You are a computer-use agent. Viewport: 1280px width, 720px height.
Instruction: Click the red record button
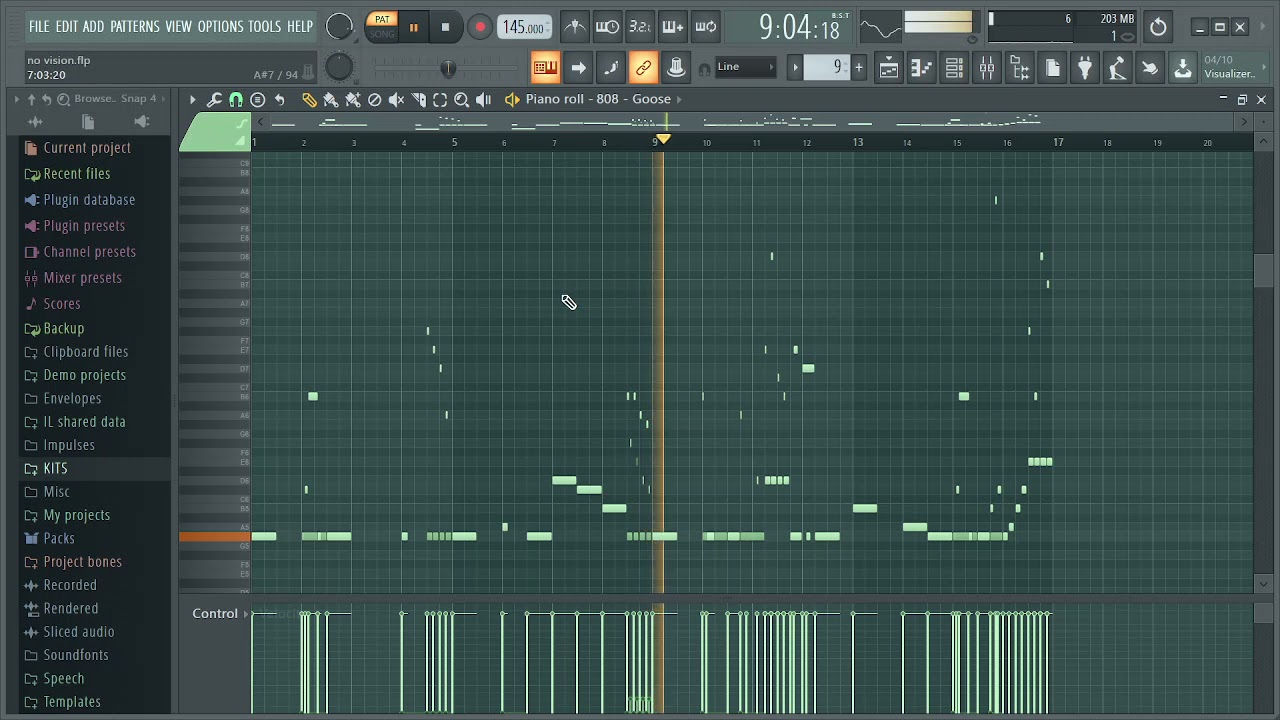[480, 28]
